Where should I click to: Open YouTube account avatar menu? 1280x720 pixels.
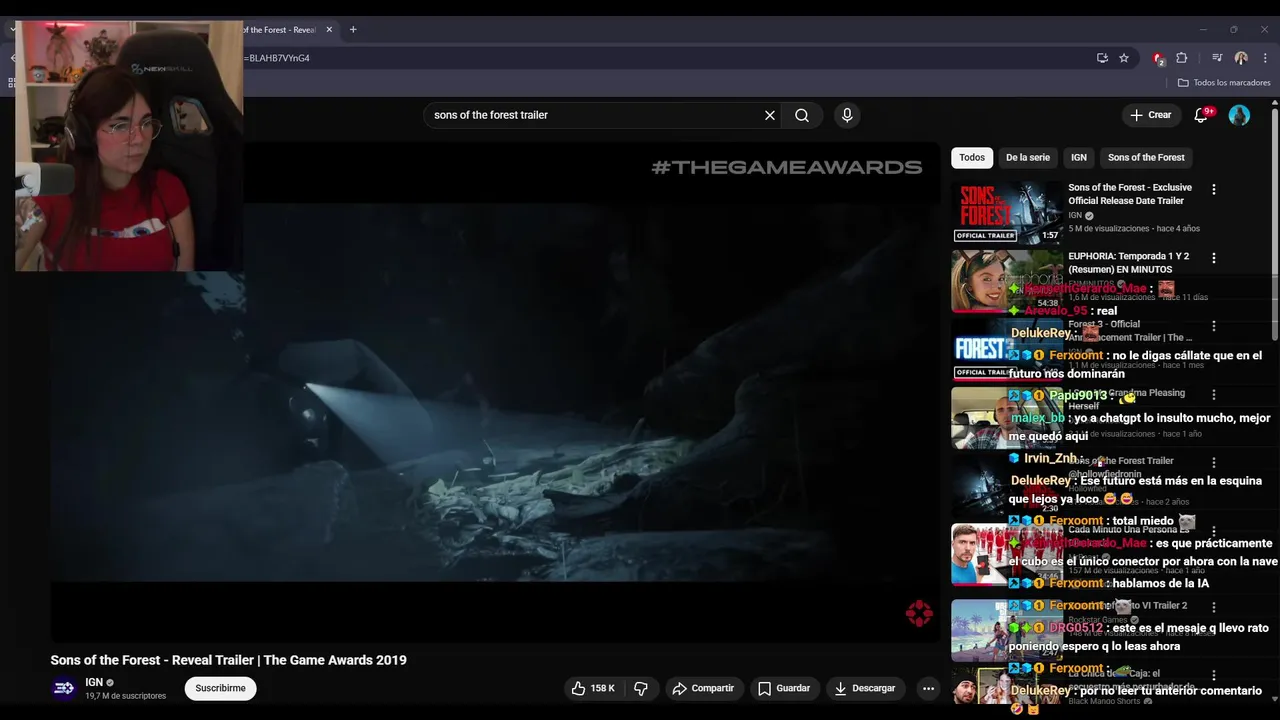click(1239, 115)
